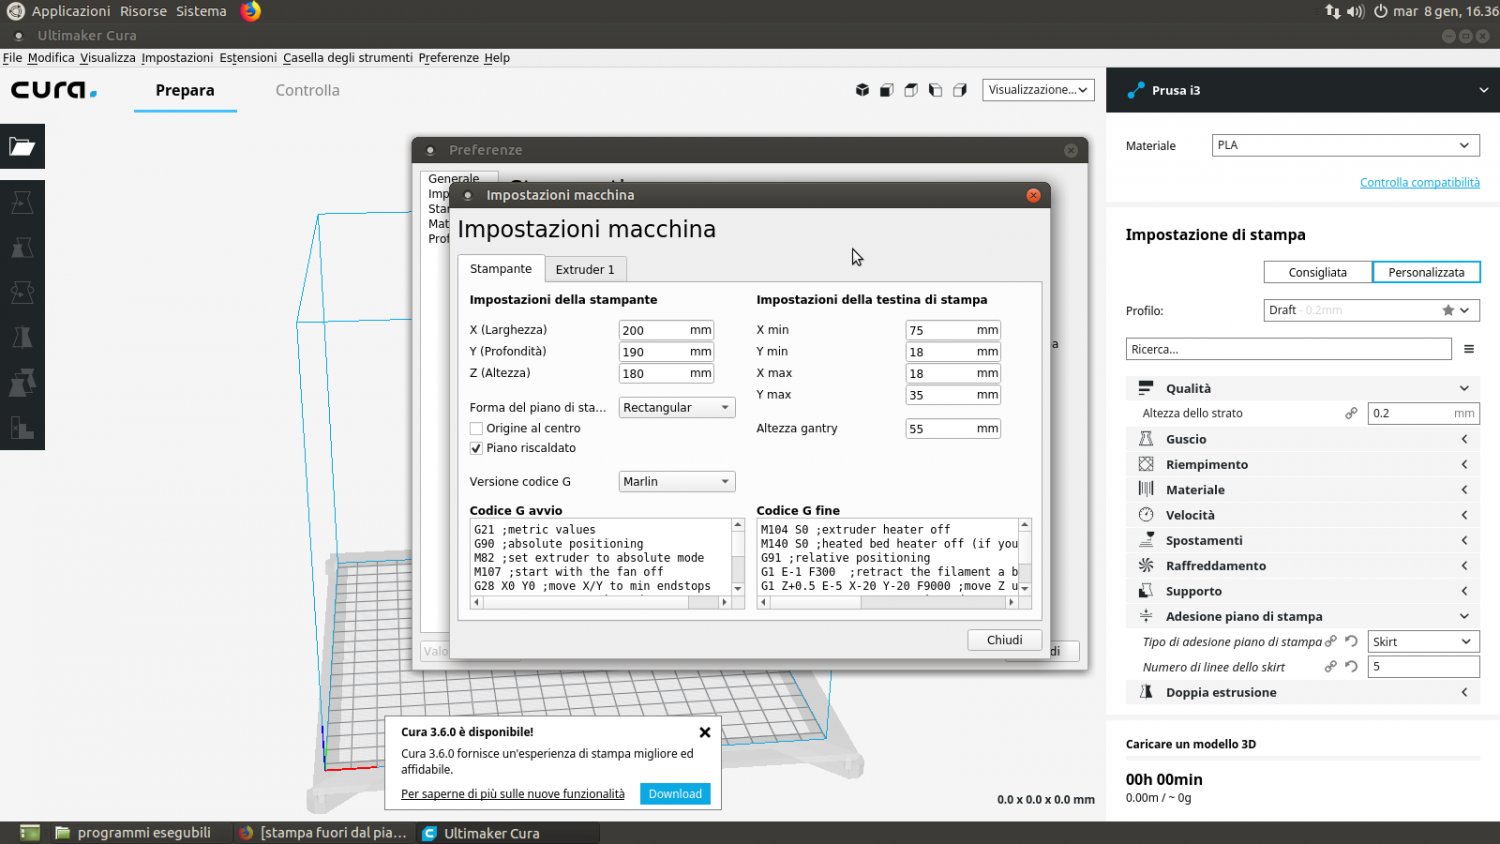The height and width of the screenshot is (844, 1500).
Task: Open the Versione codice G Marlin dropdown
Action: point(677,482)
